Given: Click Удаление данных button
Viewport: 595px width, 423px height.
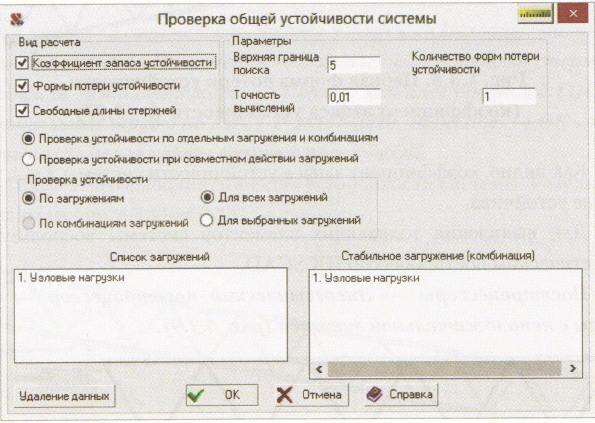Looking at the screenshot, I should tap(64, 396).
